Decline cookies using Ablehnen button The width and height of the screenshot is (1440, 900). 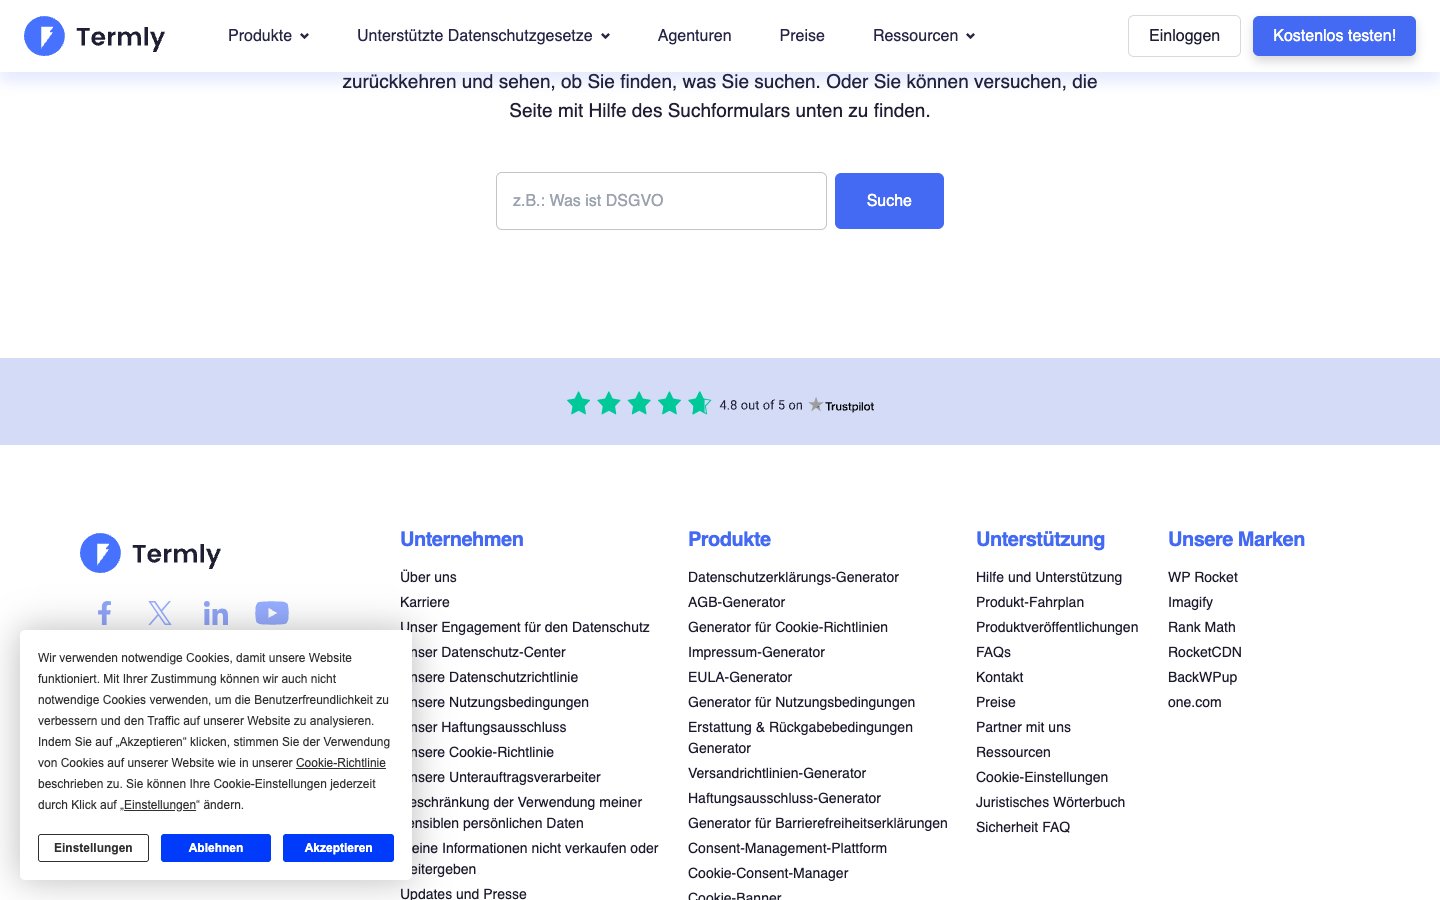[216, 848]
